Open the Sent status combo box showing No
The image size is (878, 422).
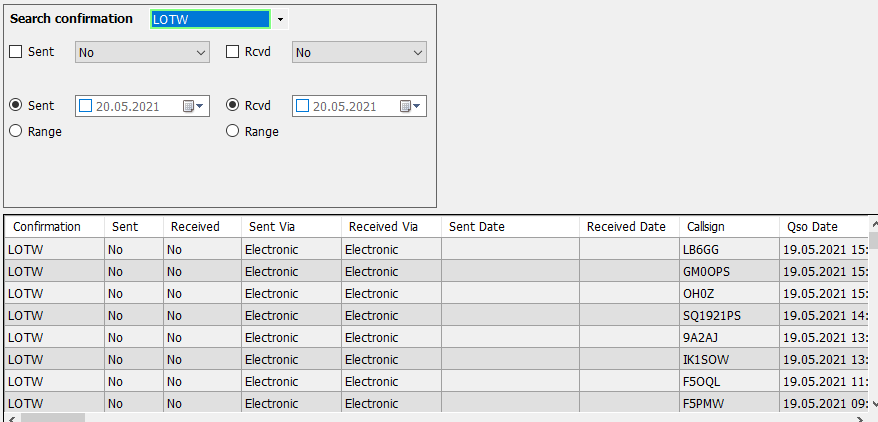tap(142, 53)
